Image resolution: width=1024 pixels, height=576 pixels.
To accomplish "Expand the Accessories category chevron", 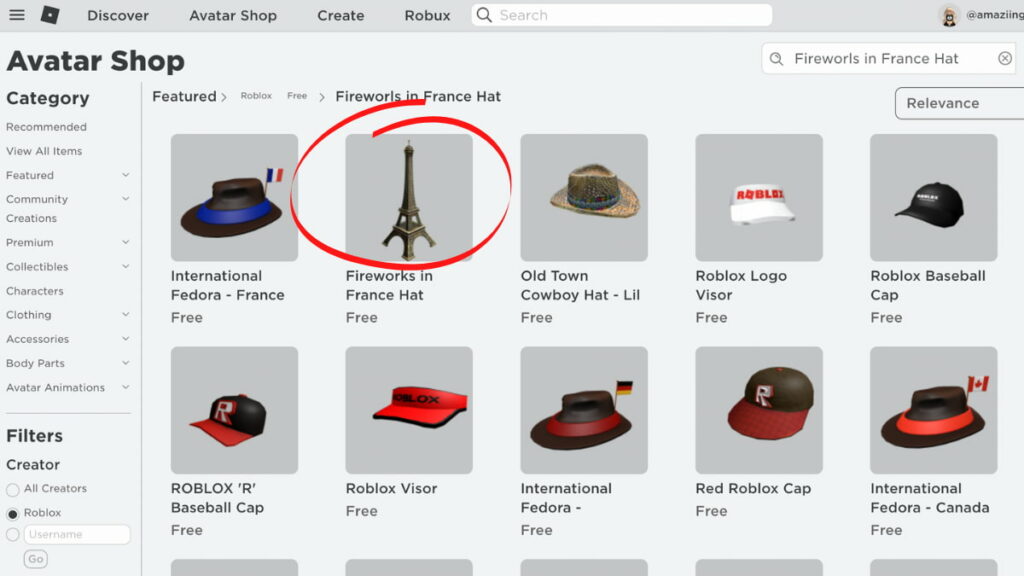I will point(126,339).
